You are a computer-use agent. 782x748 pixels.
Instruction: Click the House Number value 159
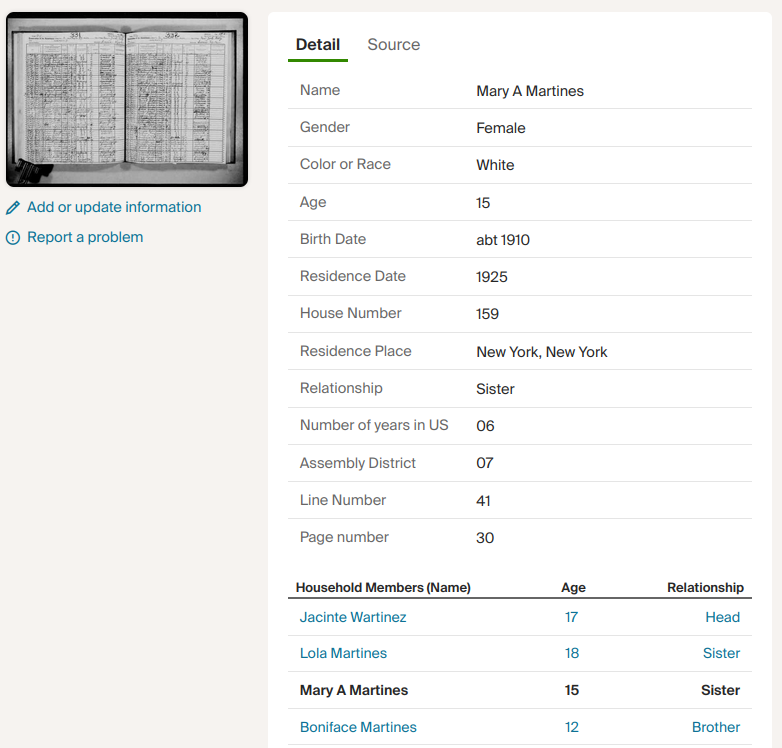[487, 314]
